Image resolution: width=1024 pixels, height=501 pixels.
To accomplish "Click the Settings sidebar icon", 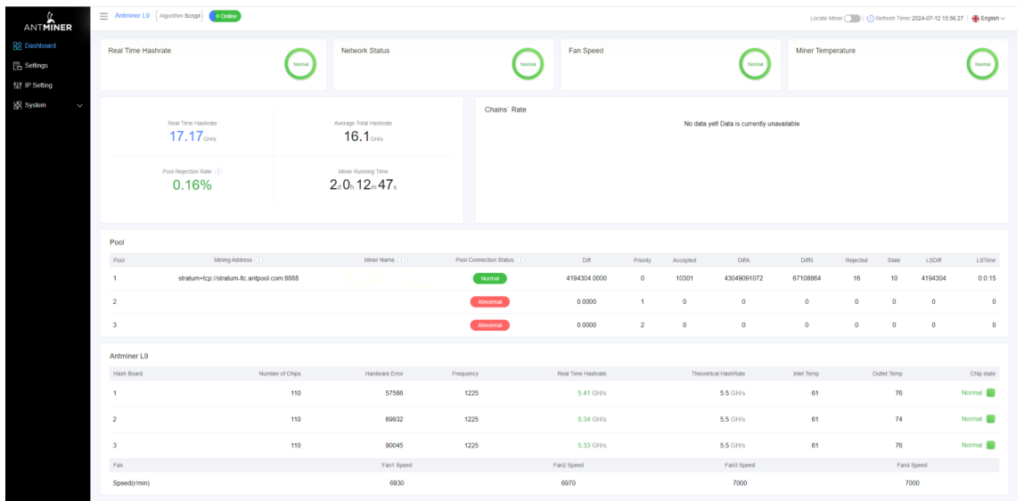I will [18, 65].
